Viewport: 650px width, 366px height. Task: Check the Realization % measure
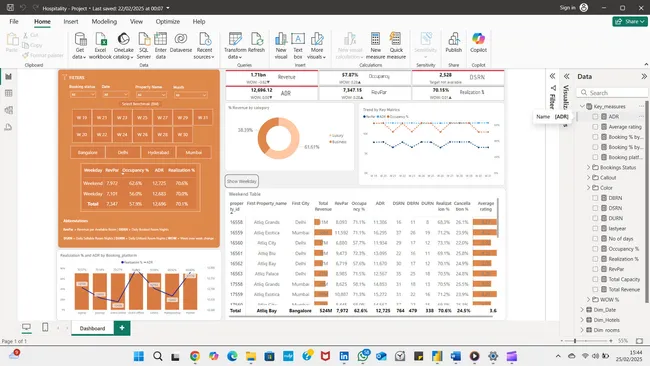click(595, 259)
